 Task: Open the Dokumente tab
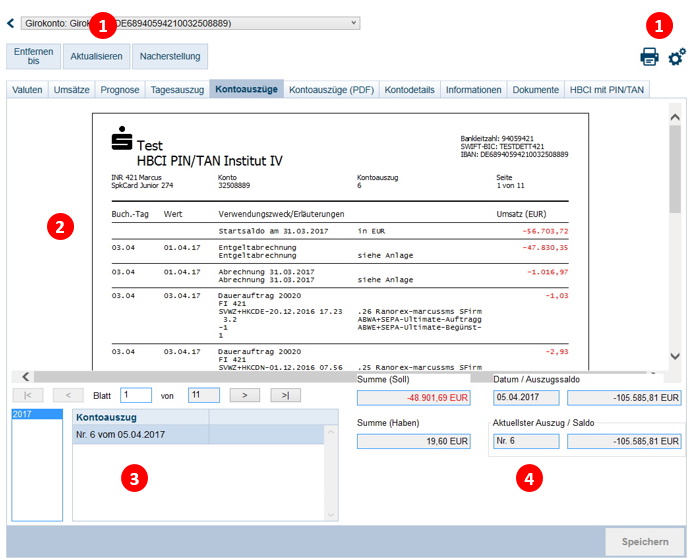click(x=536, y=90)
